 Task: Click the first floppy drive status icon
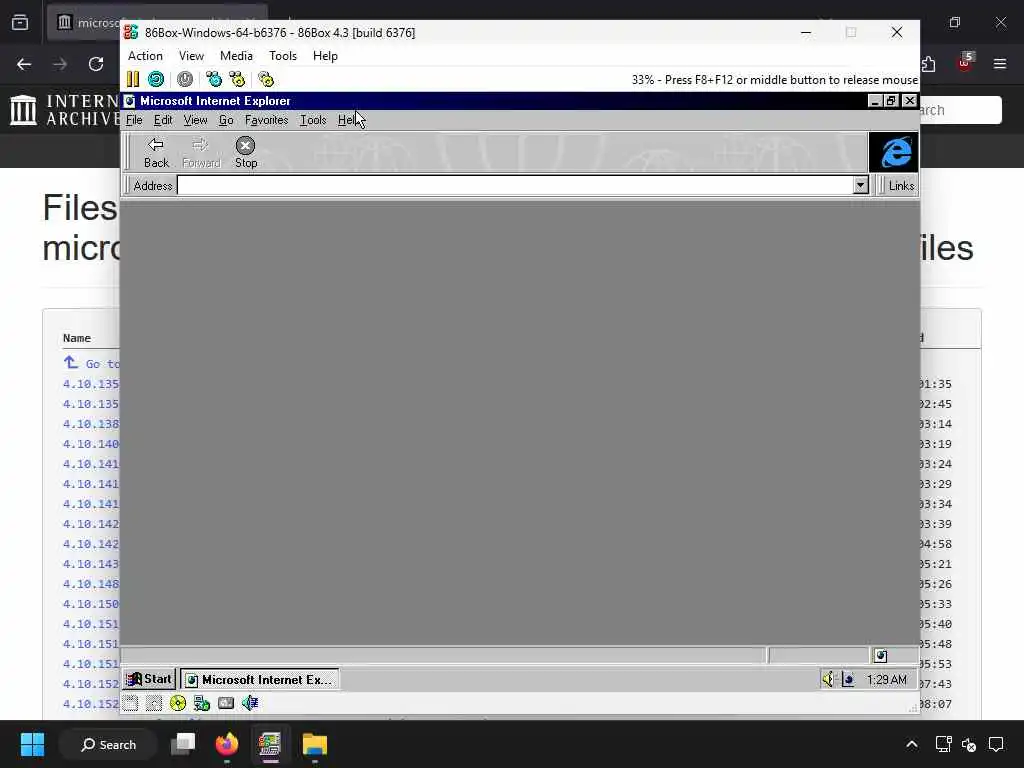[131, 703]
